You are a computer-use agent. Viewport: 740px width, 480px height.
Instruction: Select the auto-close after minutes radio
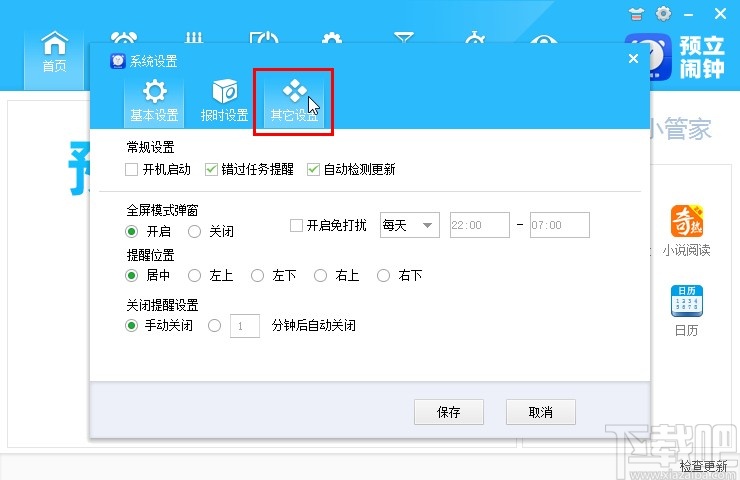click(x=215, y=326)
